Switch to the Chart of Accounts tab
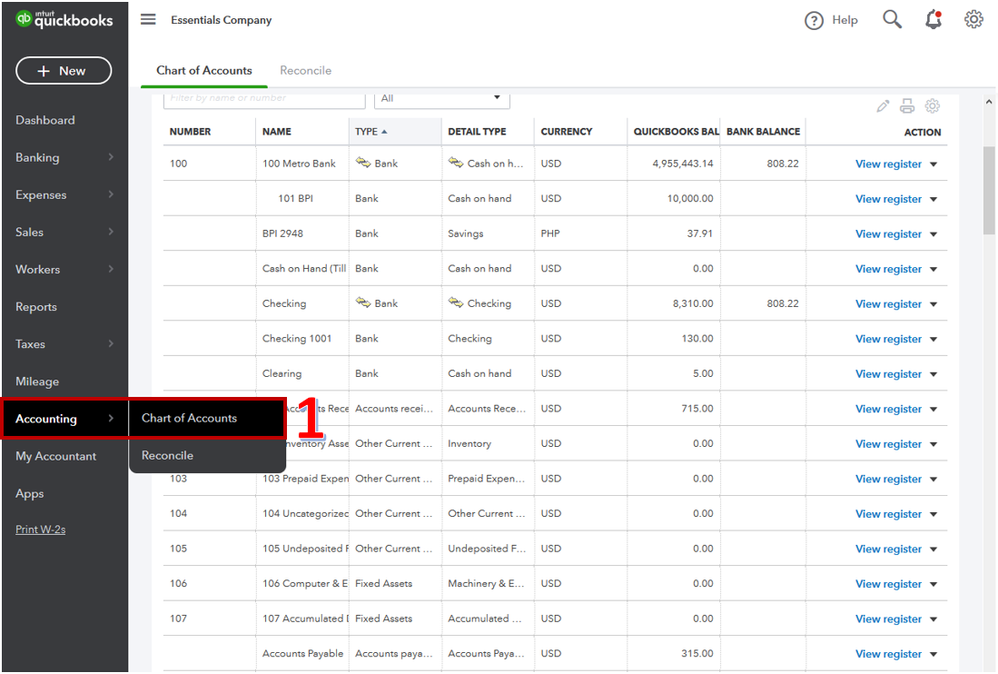The width and height of the screenshot is (998, 674). (x=204, y=71)
